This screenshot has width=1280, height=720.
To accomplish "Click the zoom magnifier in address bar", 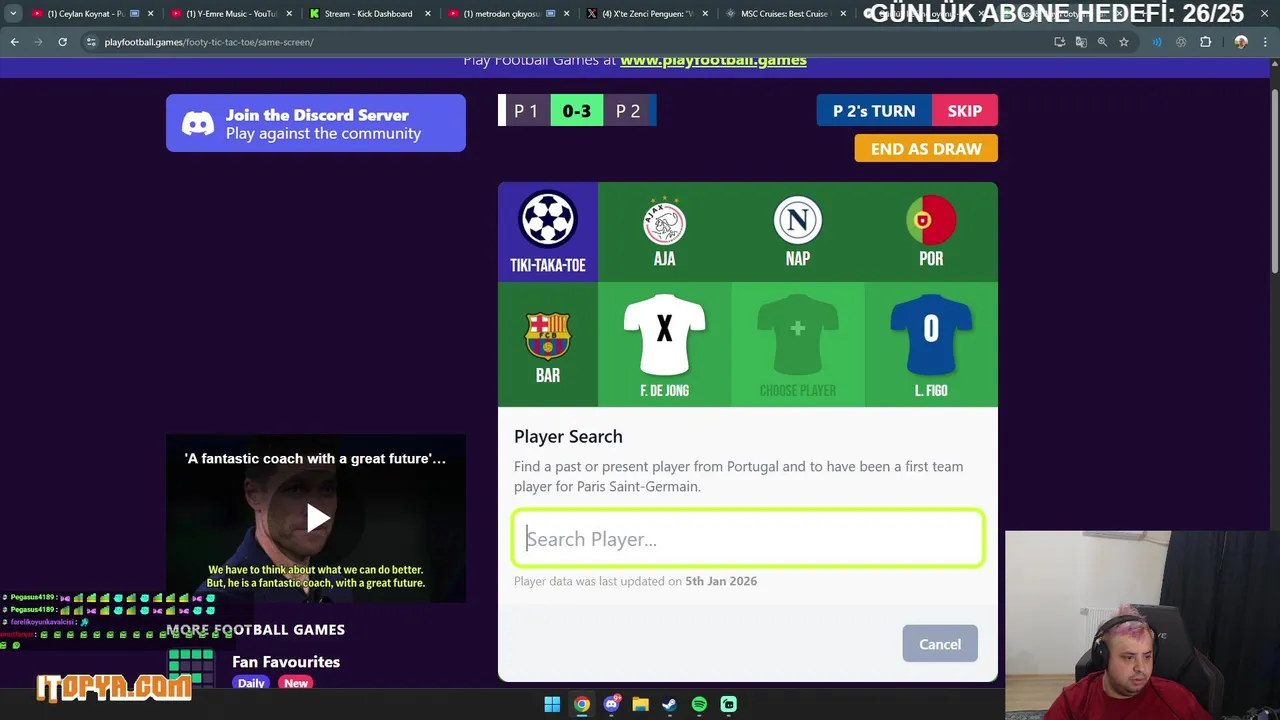I will pyautogui.click(x=1102, y=42).
